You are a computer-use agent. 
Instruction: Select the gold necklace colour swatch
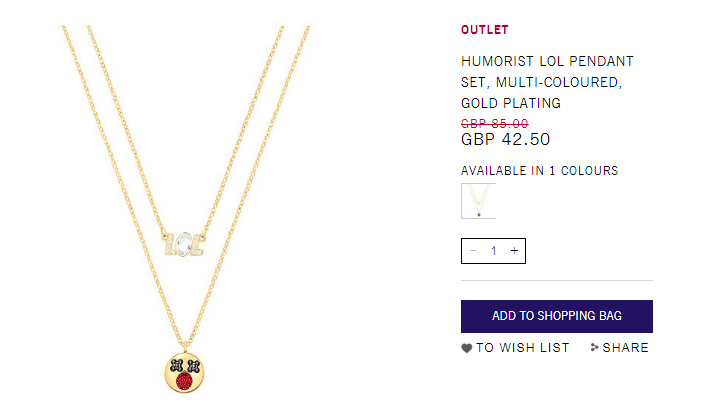click(478, 200)
